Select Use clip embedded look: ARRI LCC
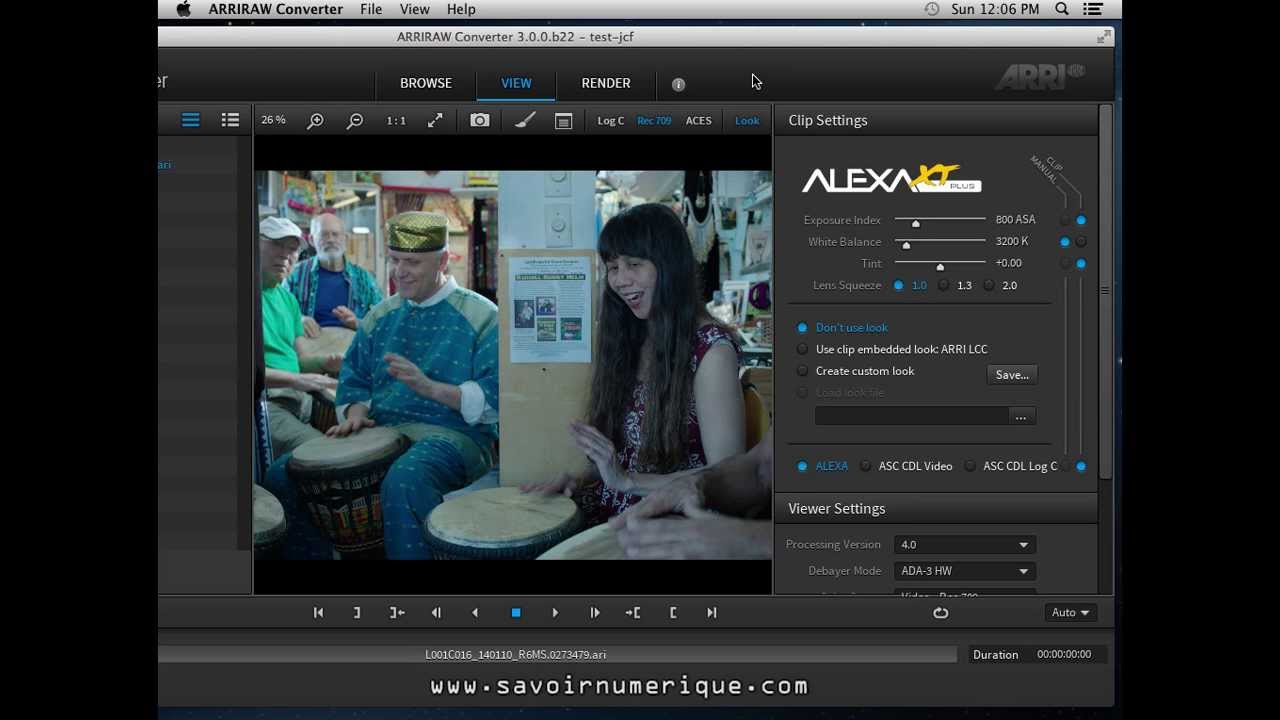Viewport: 1280px width, 720px height. tap(802, 350)
